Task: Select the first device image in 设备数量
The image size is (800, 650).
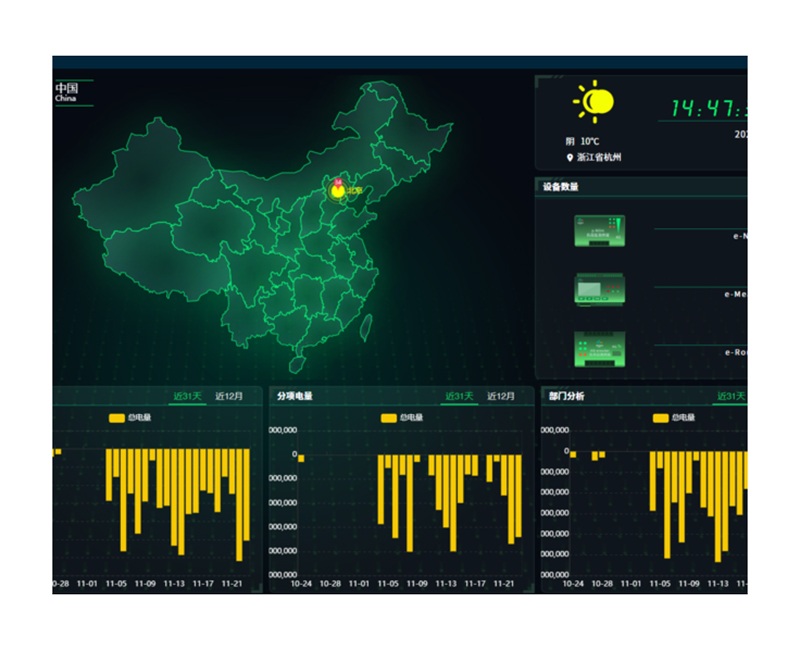Action: 599,231
